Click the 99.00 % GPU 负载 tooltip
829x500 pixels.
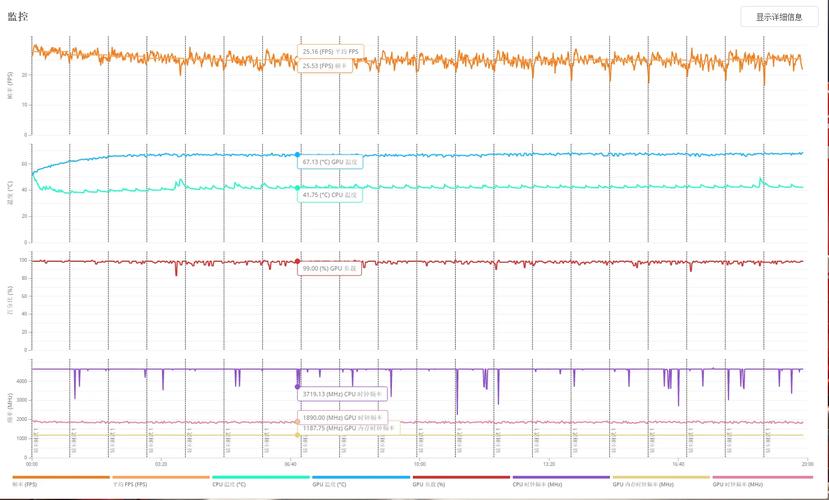coord(331,269)
